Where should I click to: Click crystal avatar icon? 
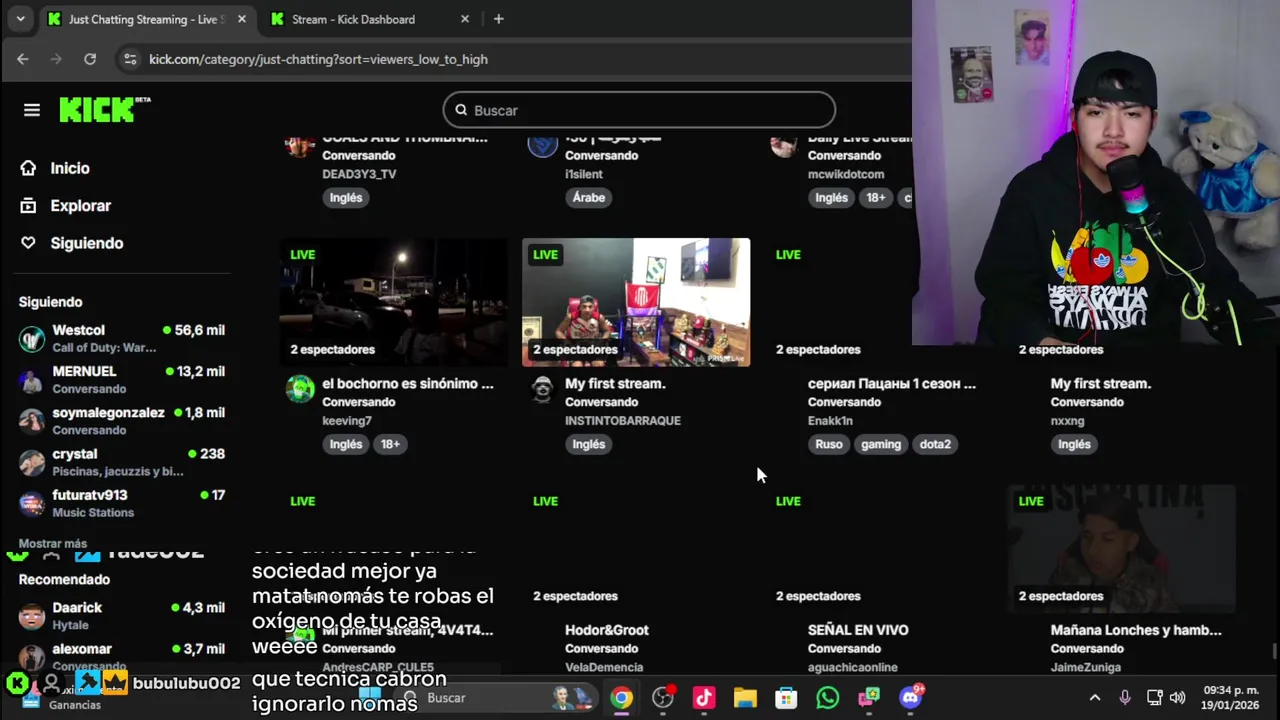[32, 462]
